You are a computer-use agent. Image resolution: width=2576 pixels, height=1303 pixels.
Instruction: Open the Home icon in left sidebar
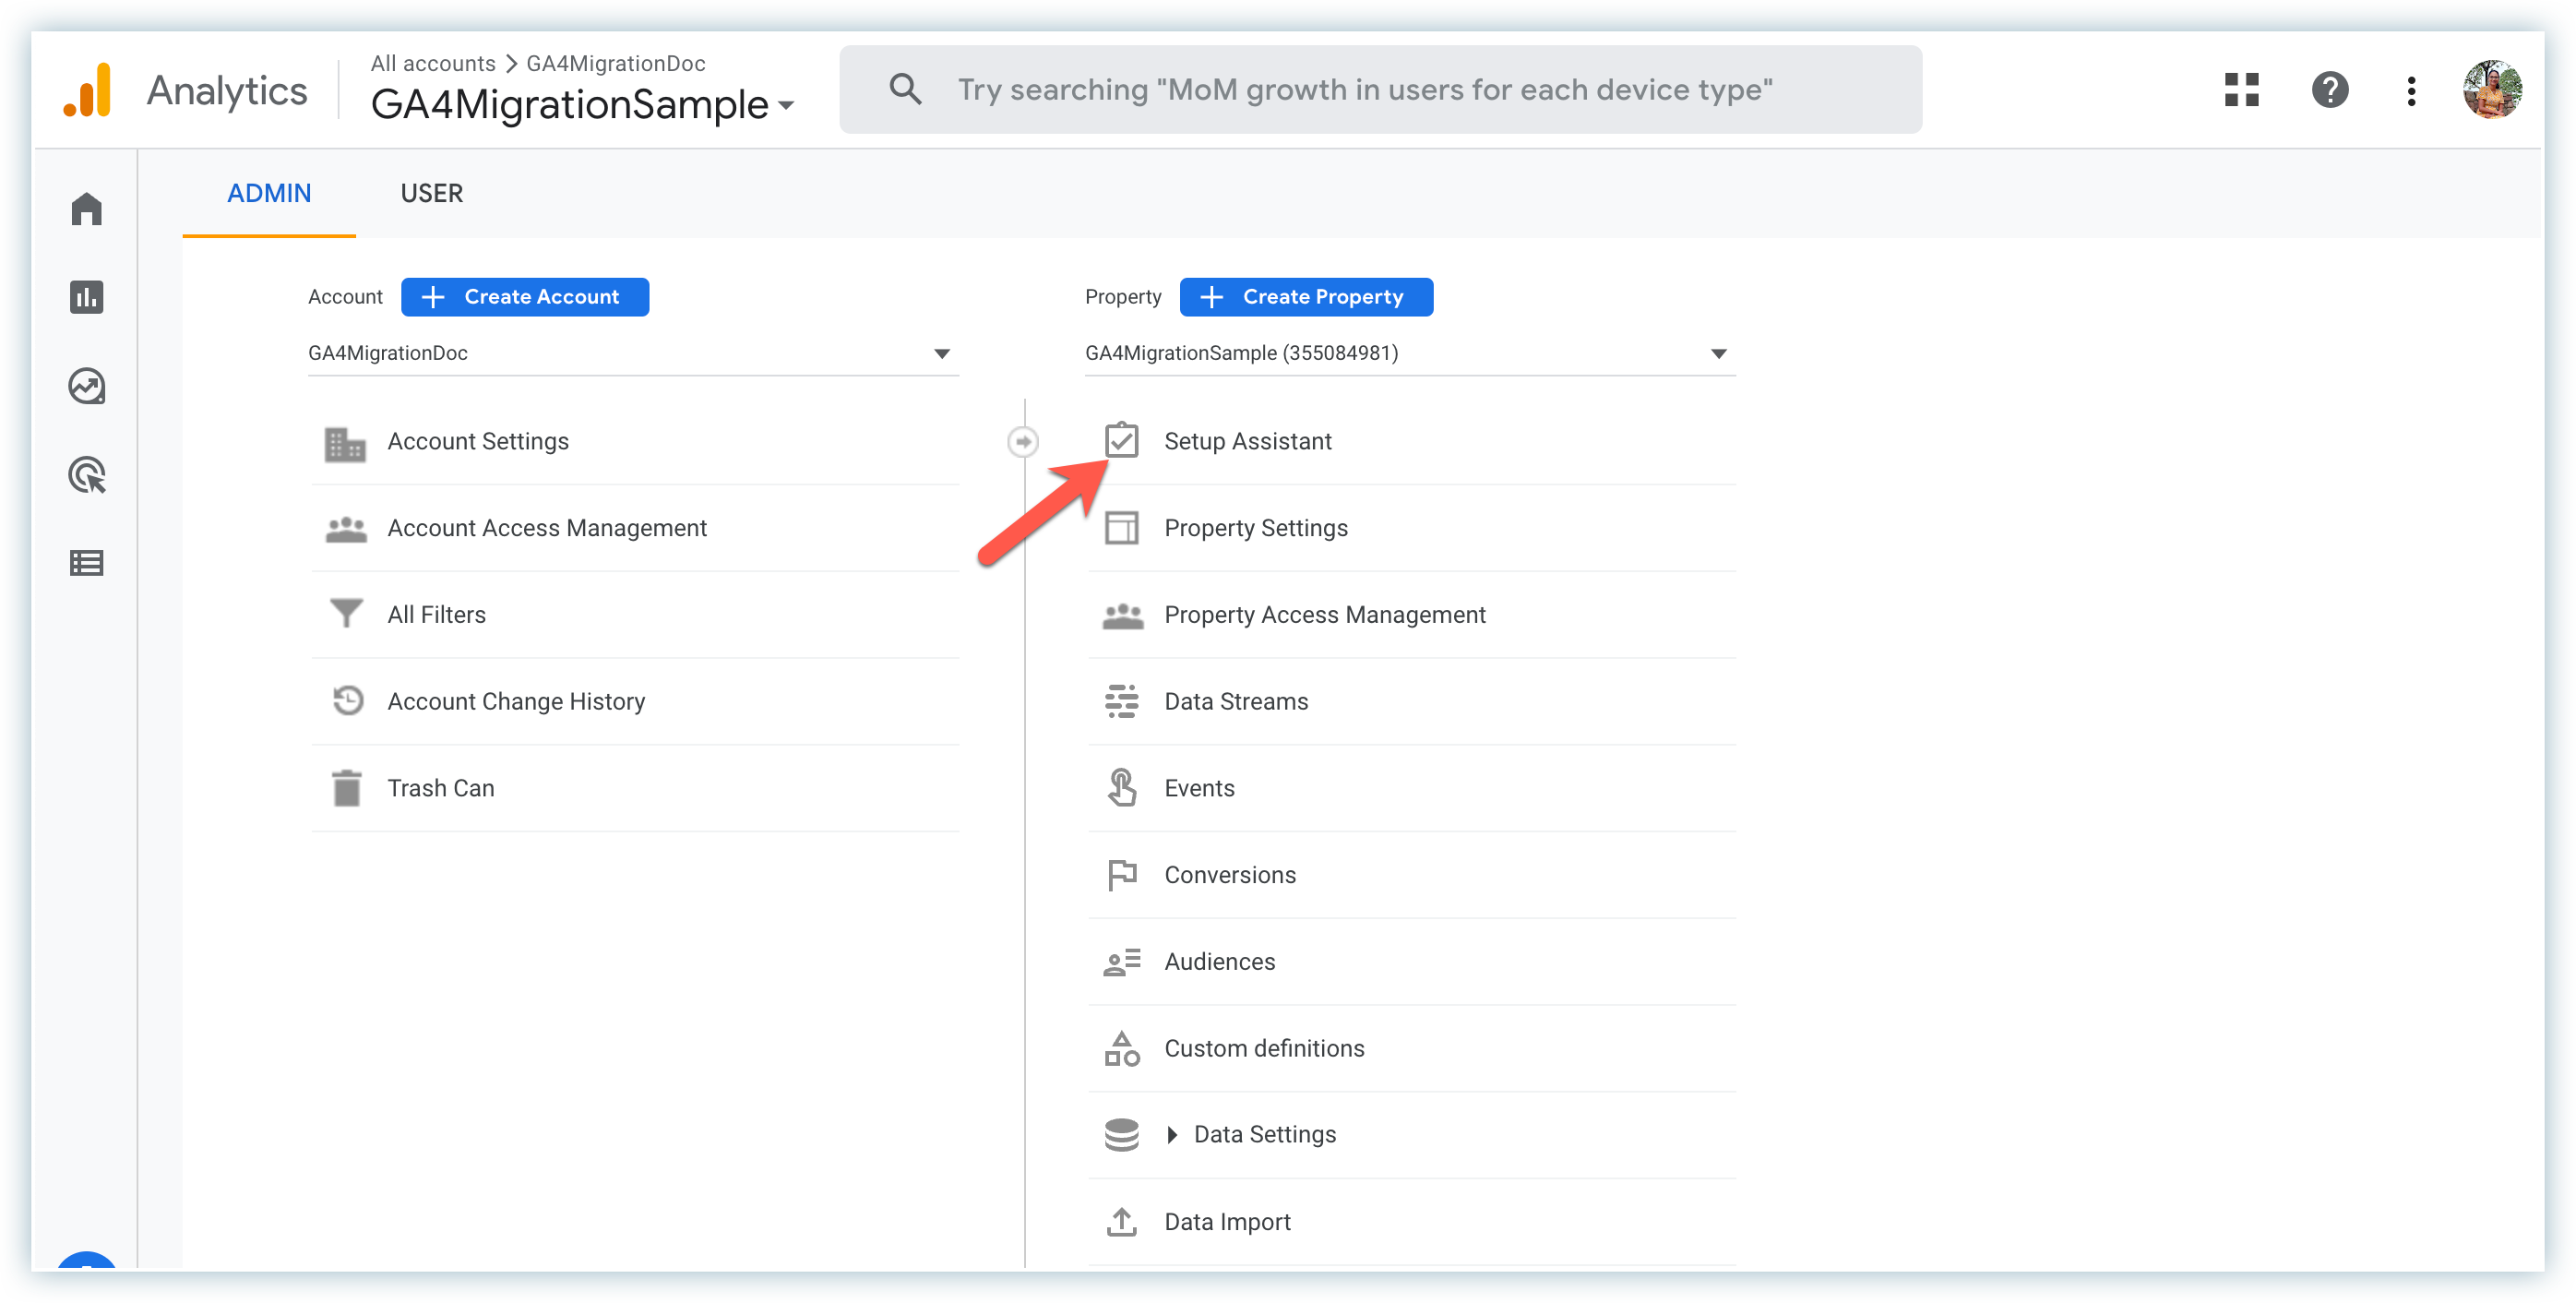point(87,209)
